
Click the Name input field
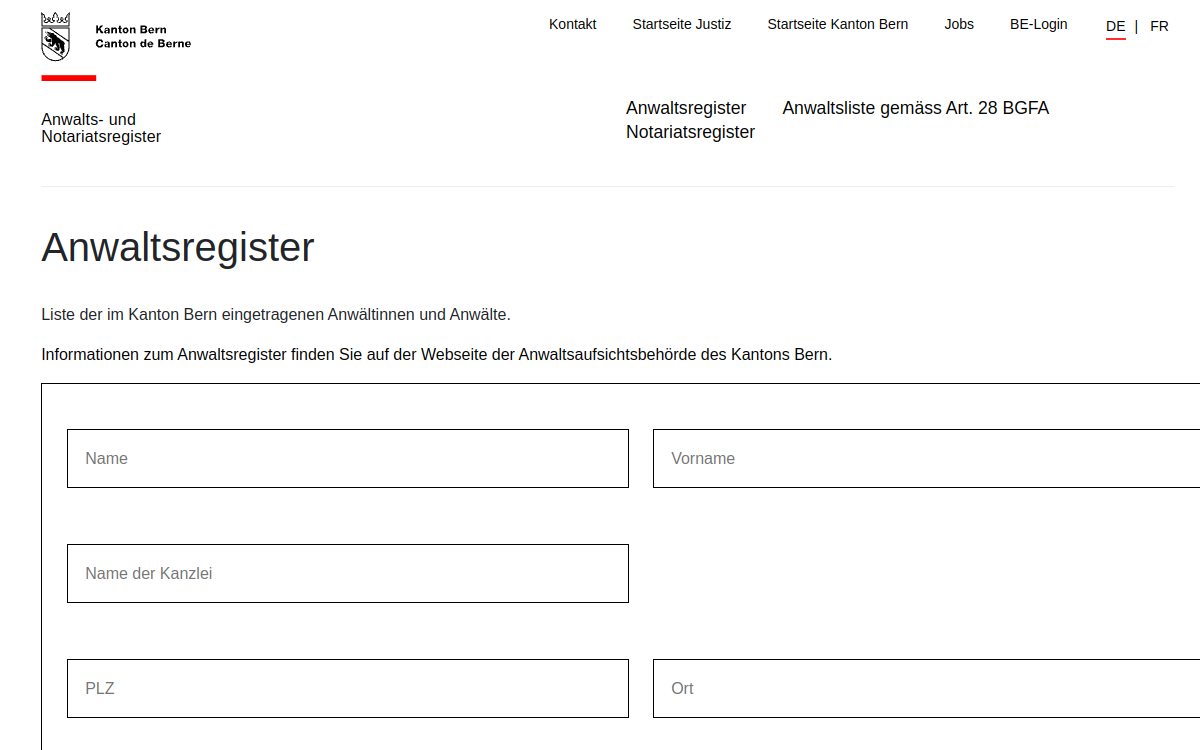348,458
